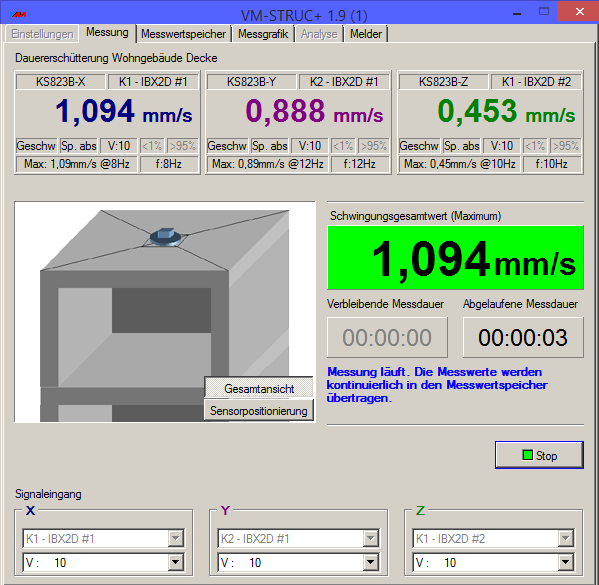
Task: Click the purple 0,888 mm/s Y reading
Action: 314,111
